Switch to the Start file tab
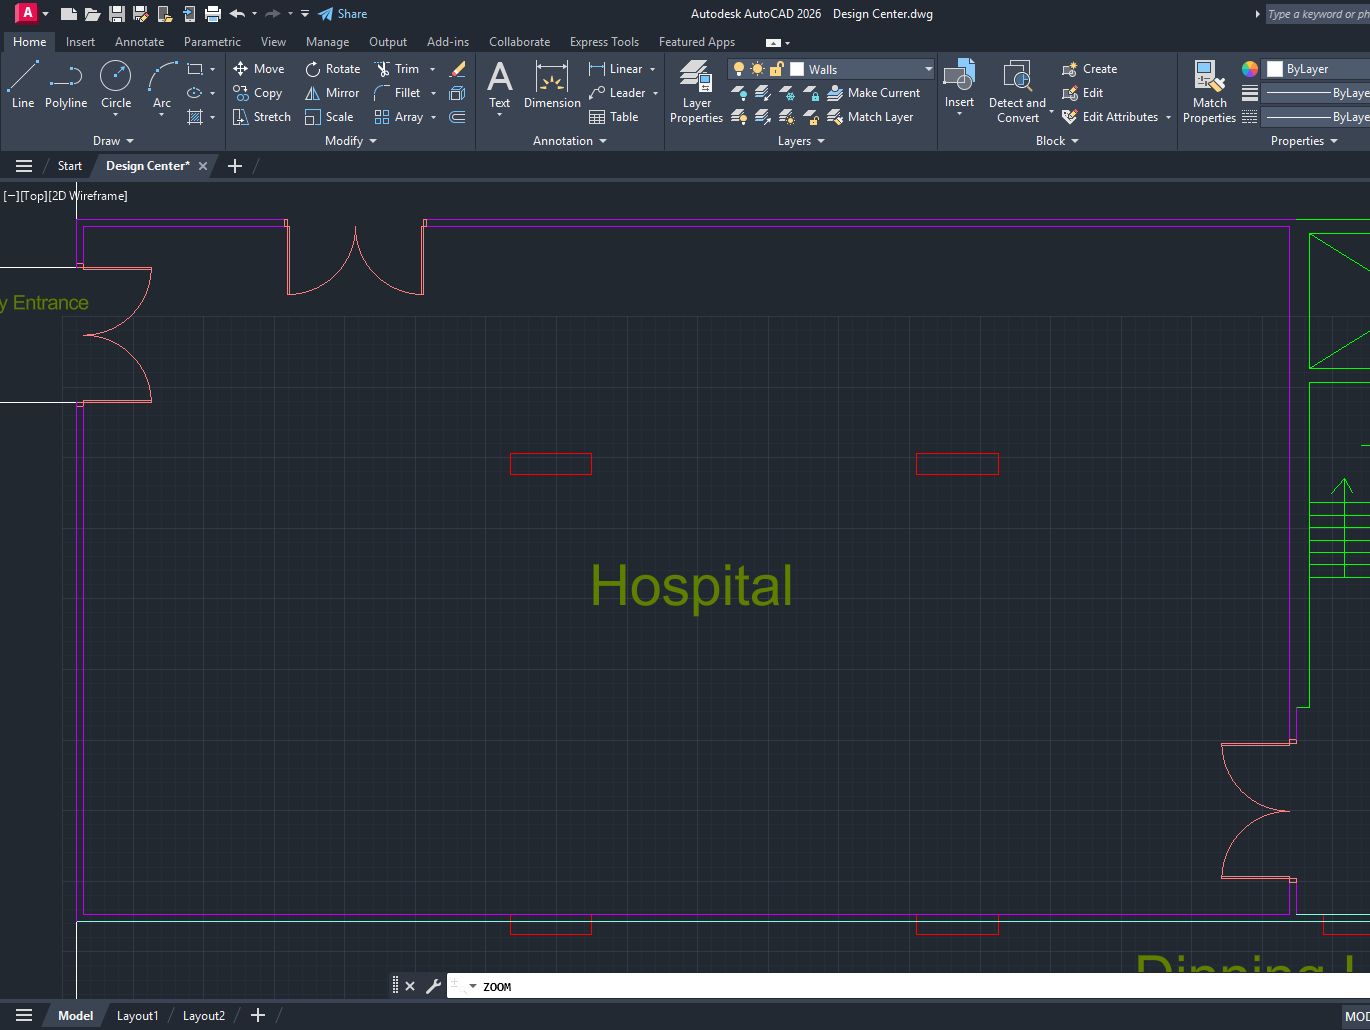The height and width of the screenshot is (1030, 1370). click(x=70, y=166)
